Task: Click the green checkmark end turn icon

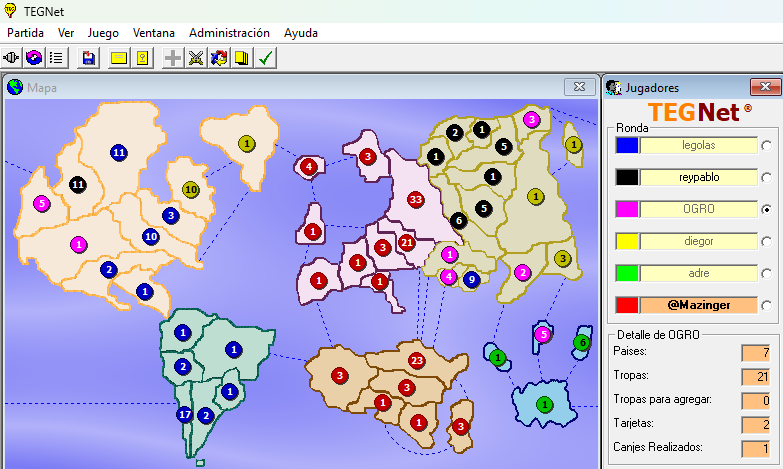Action: (265, 58)
